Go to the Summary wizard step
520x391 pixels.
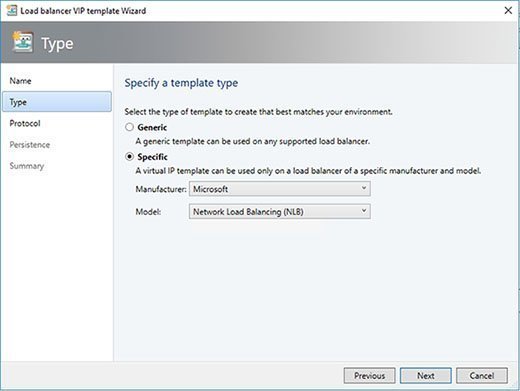tap(27, 166)
